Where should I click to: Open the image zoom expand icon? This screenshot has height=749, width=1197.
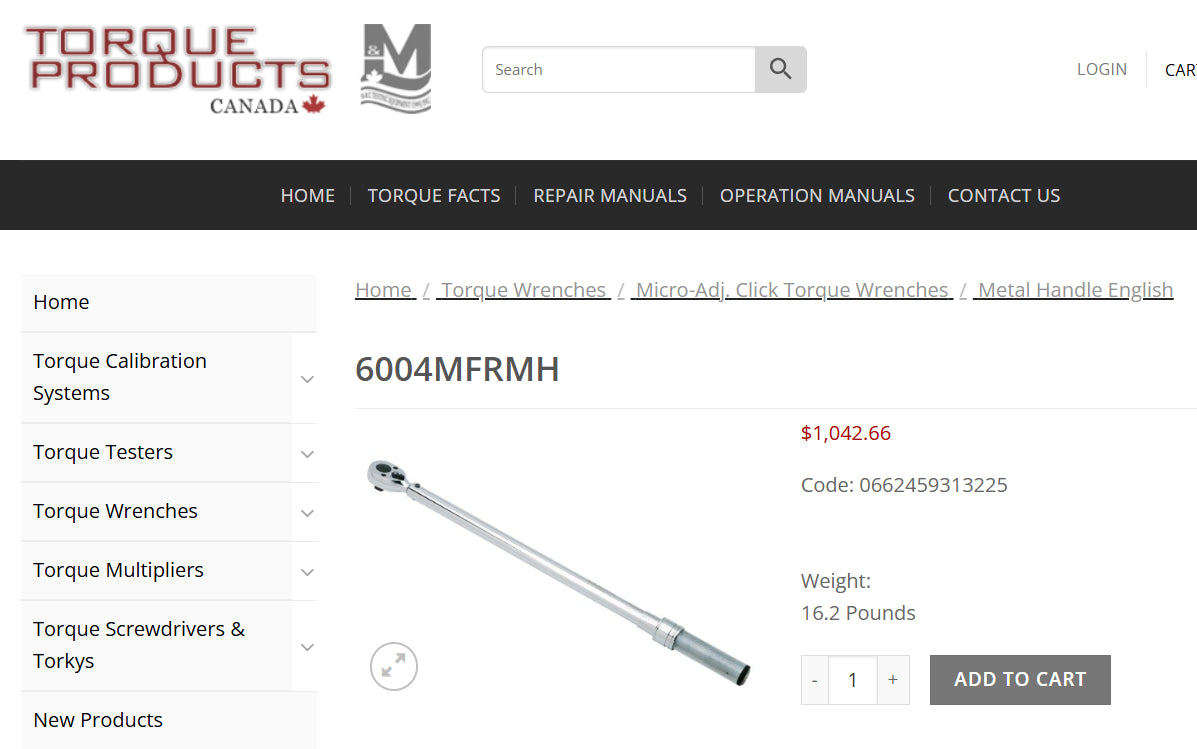pyautogui.click(x=394, y=667)
